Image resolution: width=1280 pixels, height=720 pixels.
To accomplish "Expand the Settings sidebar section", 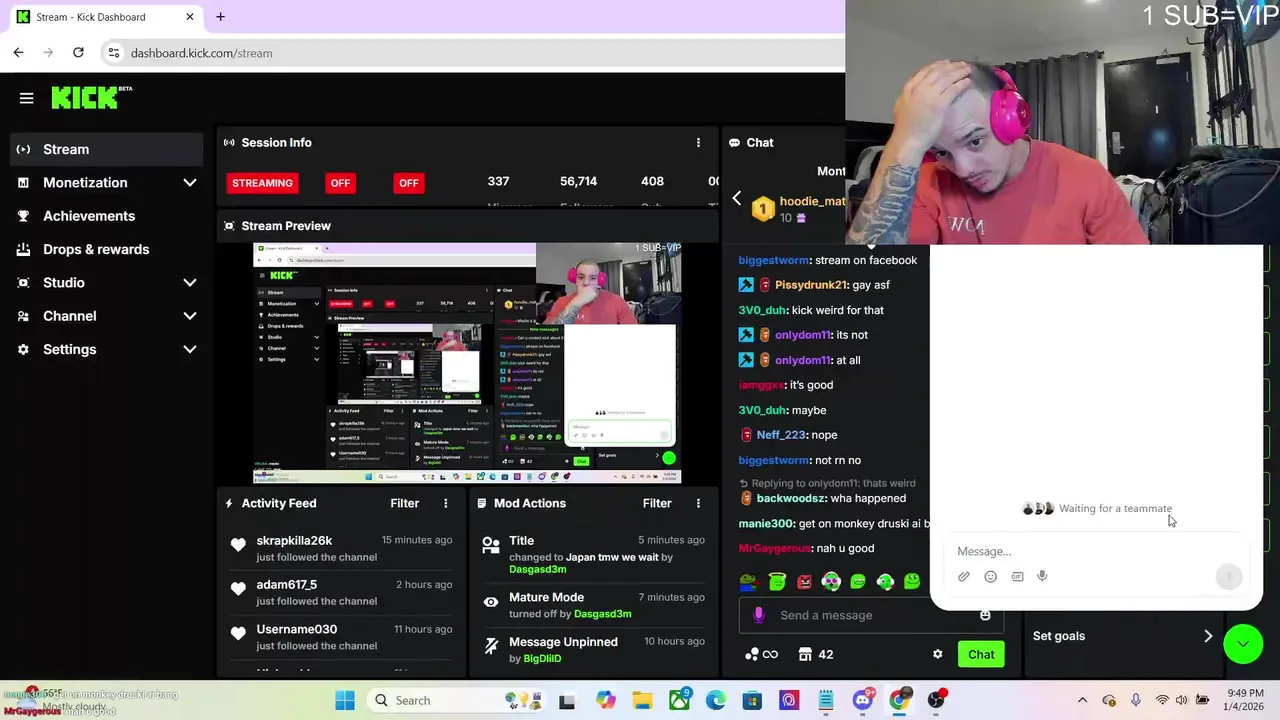I will pos(107,349).
